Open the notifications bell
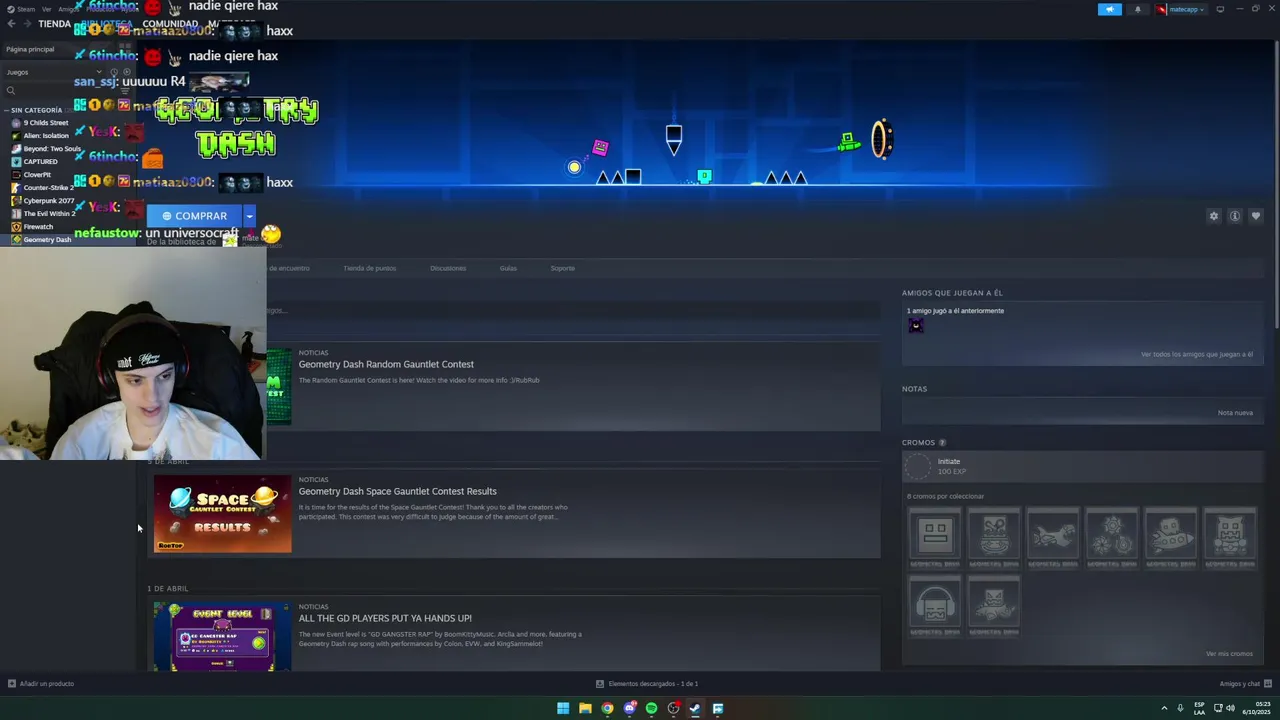Image resolution: width=1280 pixels, height=720 pixels. [x=1137, y=9]
